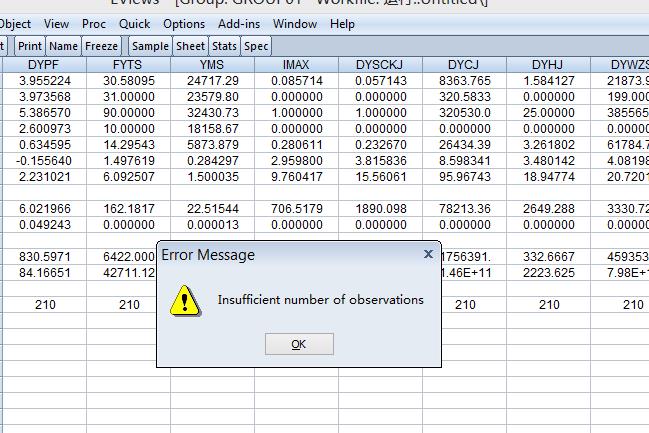Click cell value 0.634595
This screenshot has height=433, width=649.
[x=45, y=145]
